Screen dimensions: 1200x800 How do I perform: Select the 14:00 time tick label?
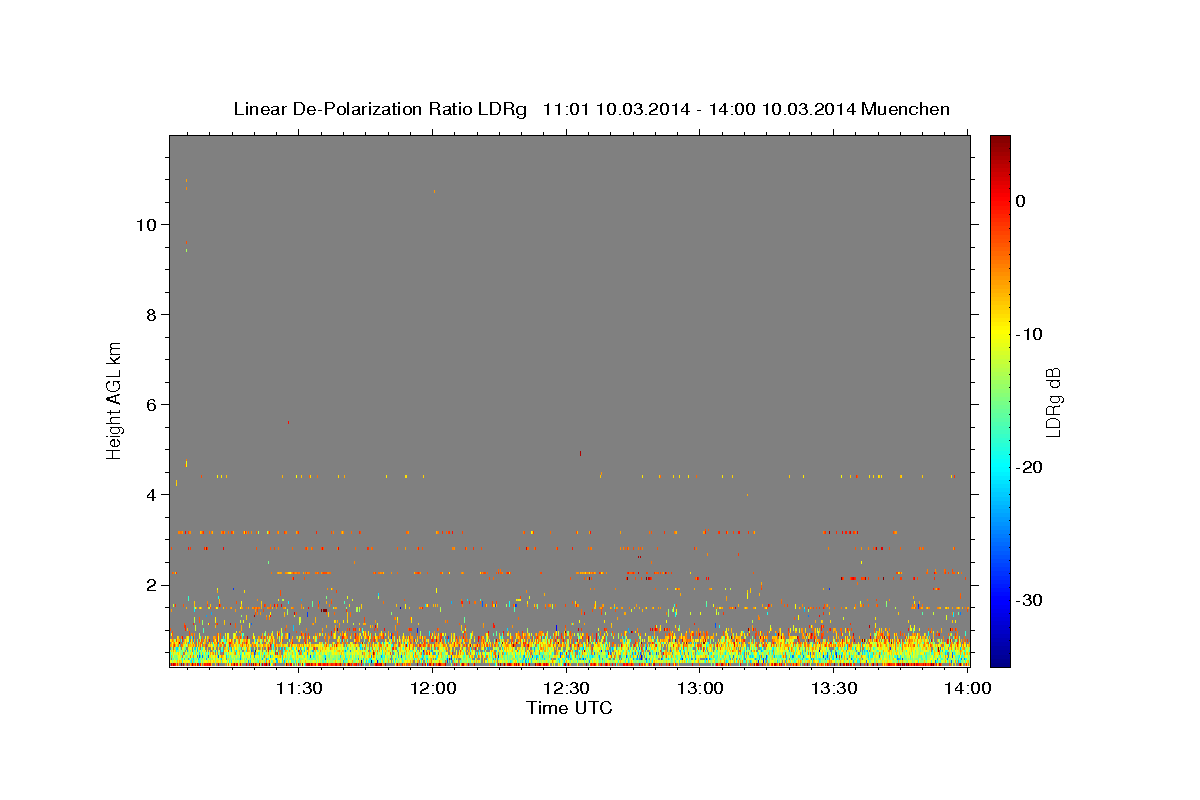(x=968, y=688)
